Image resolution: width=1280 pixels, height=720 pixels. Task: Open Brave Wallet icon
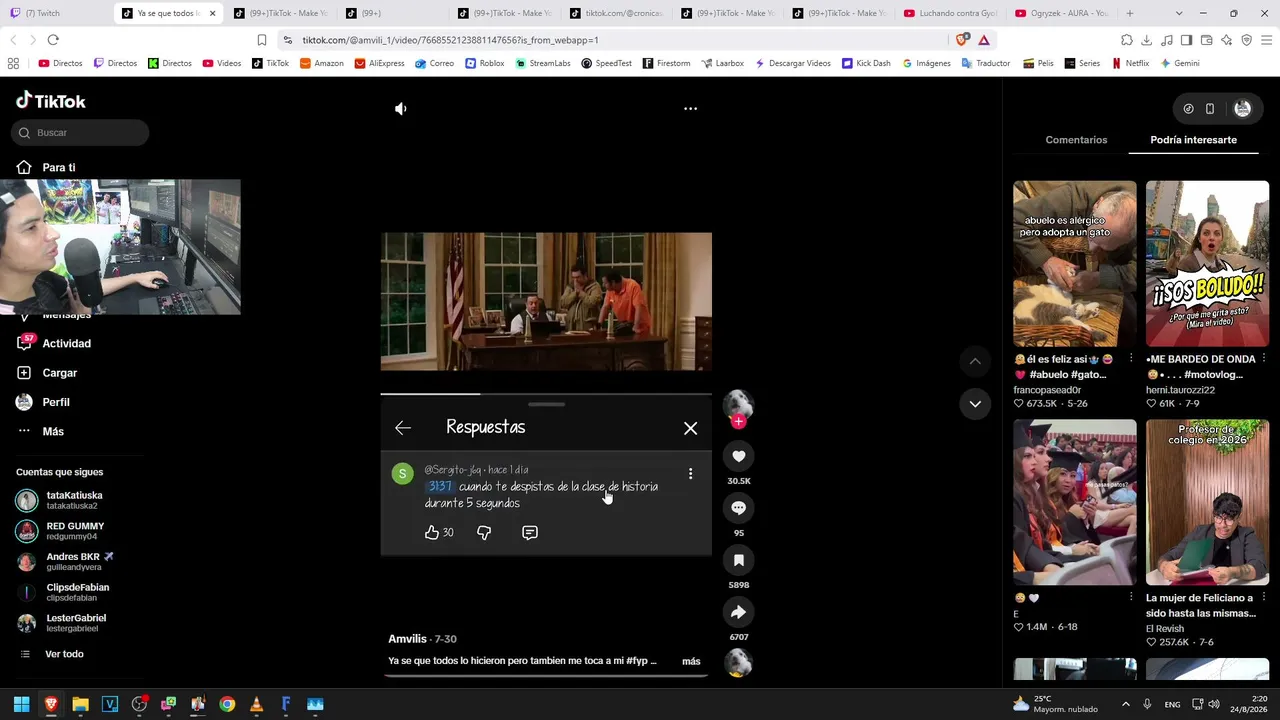pyautogui.click(x=1206, y=40)
